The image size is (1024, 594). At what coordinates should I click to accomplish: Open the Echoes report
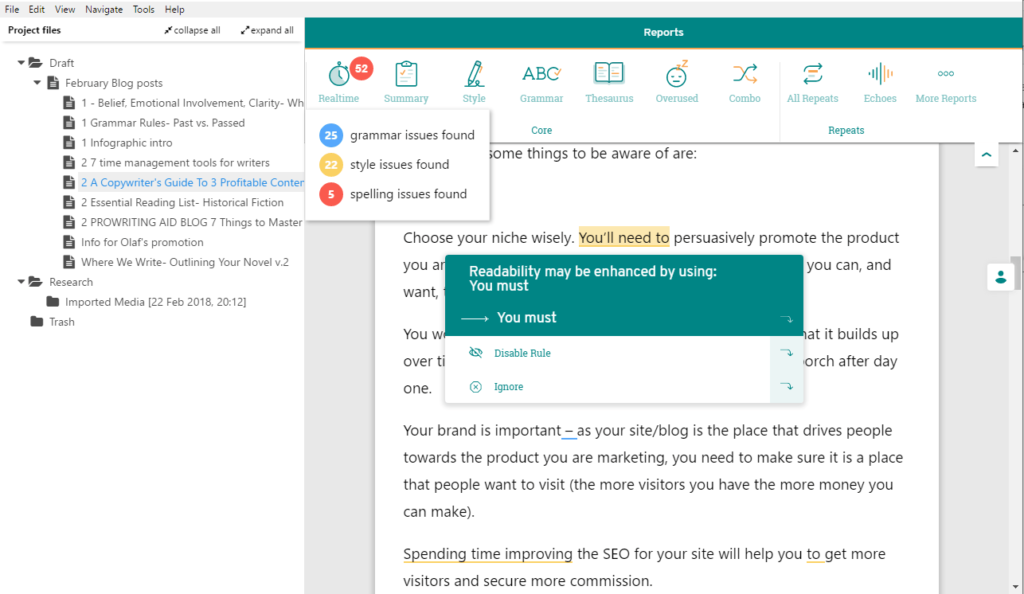[x=880, y=81]
